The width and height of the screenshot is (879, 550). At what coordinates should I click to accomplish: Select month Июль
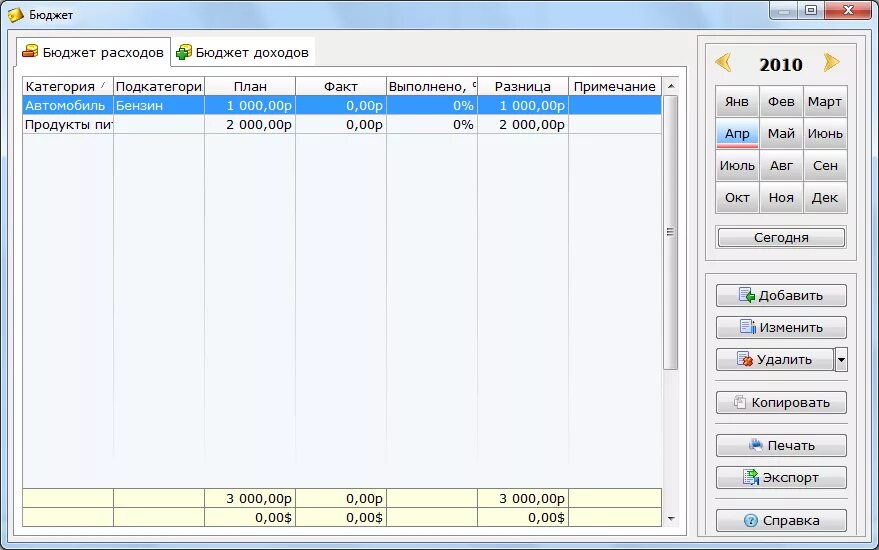tap(737, 165)
